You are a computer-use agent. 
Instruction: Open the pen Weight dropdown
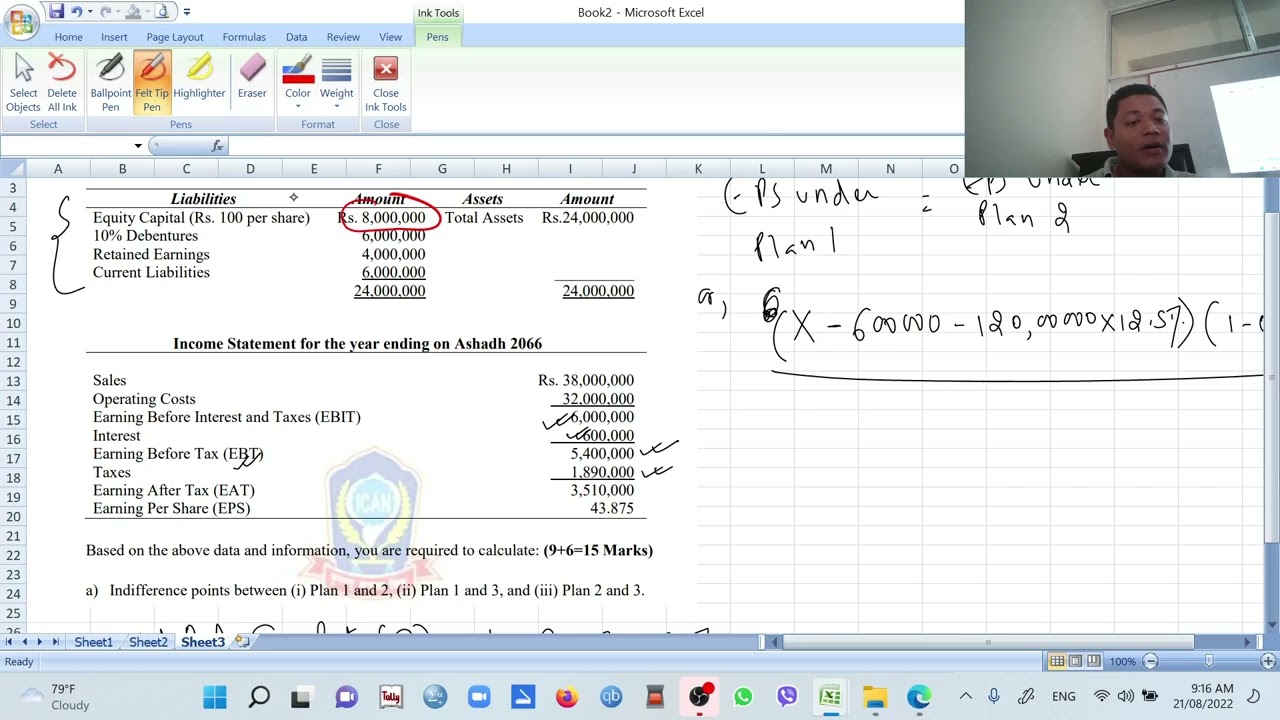(336, 84)
